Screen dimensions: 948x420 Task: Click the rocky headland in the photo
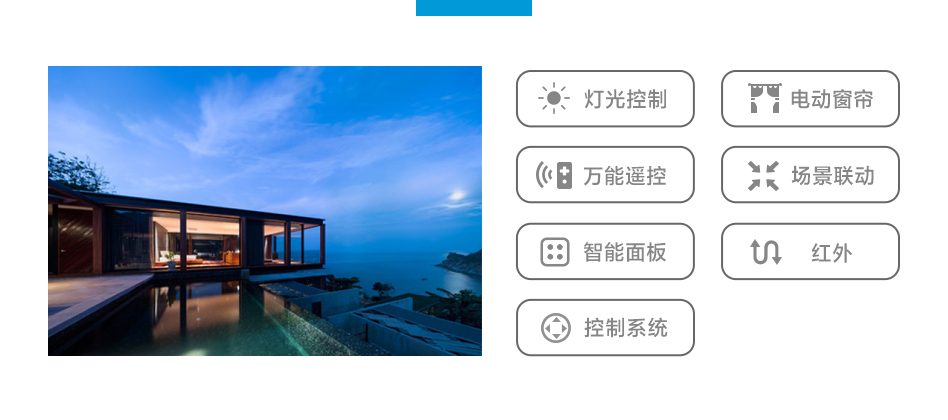pyautogui.click(x=461, y=263)
